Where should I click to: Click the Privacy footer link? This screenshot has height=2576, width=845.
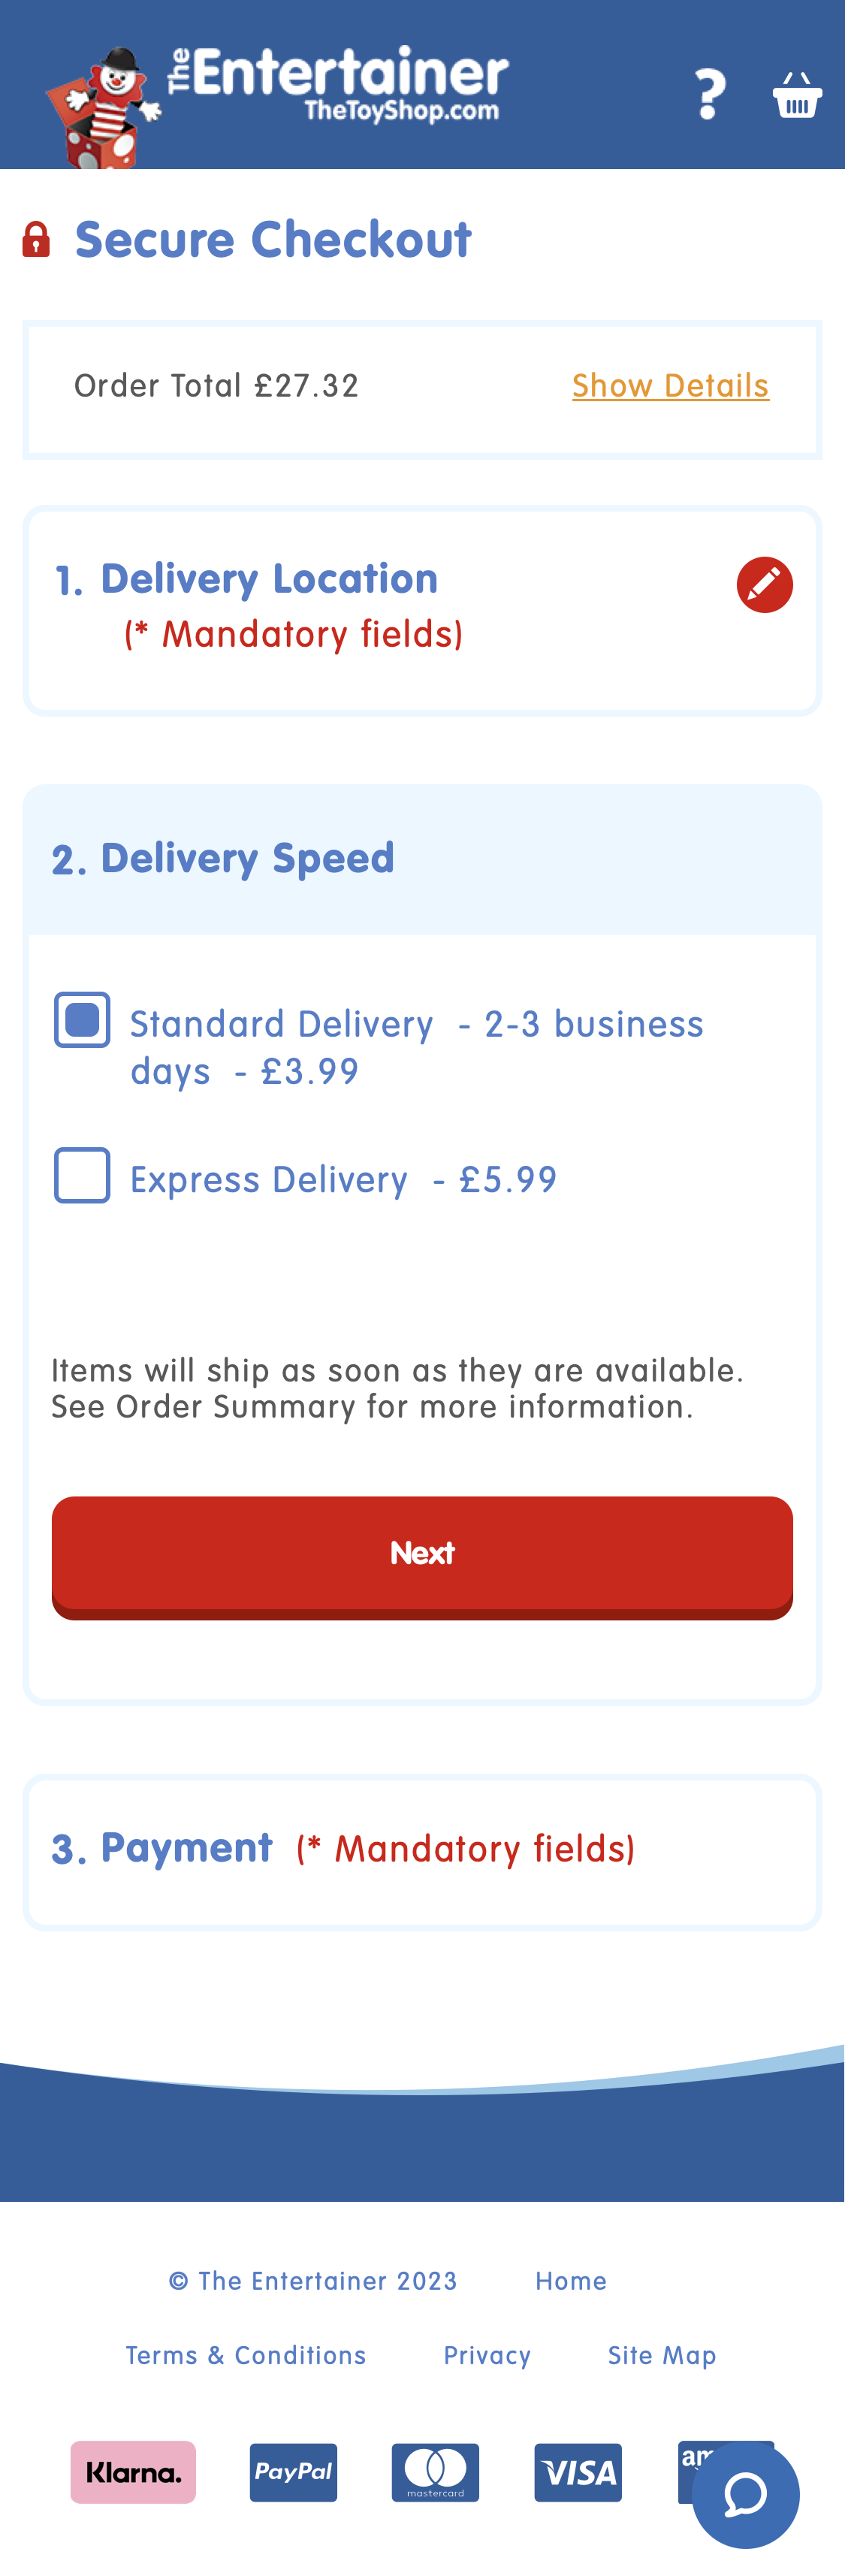(x=487, y=2355)
